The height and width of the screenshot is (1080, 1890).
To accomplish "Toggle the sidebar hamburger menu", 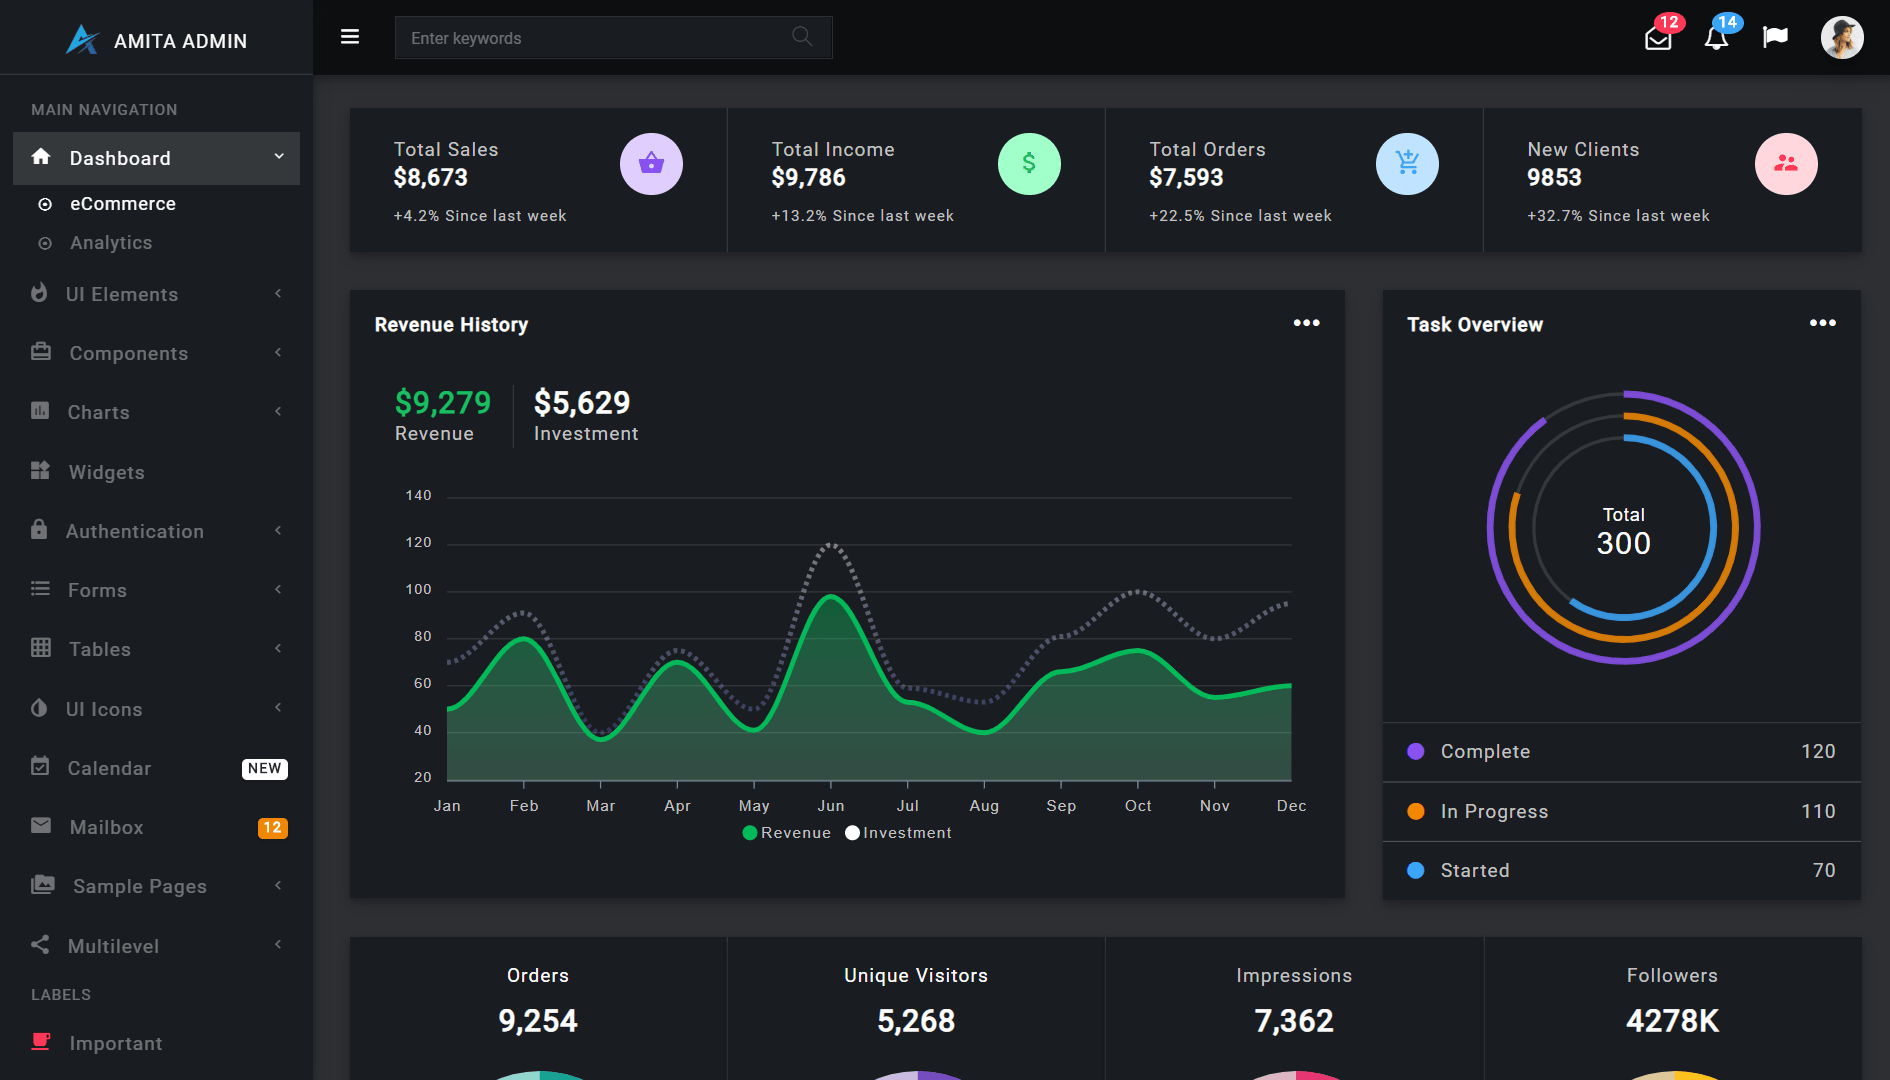I will pyautogui.click(x=350, y=37).
